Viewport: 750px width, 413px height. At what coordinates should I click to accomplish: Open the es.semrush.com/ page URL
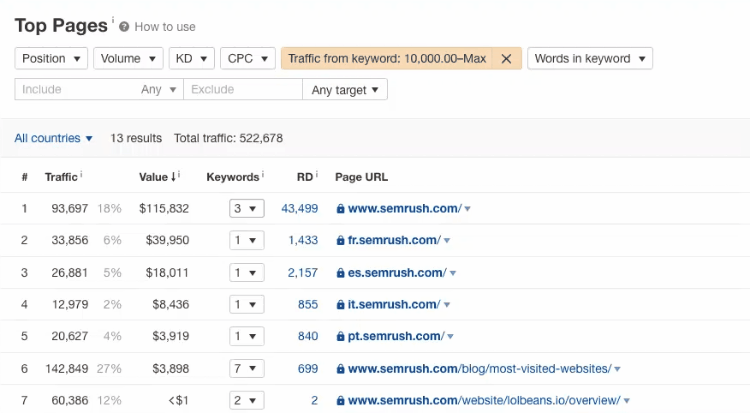click(397, 273)
